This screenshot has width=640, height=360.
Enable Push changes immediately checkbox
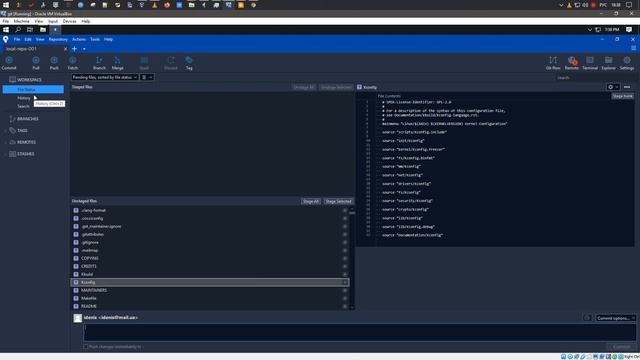click(85, 347)
